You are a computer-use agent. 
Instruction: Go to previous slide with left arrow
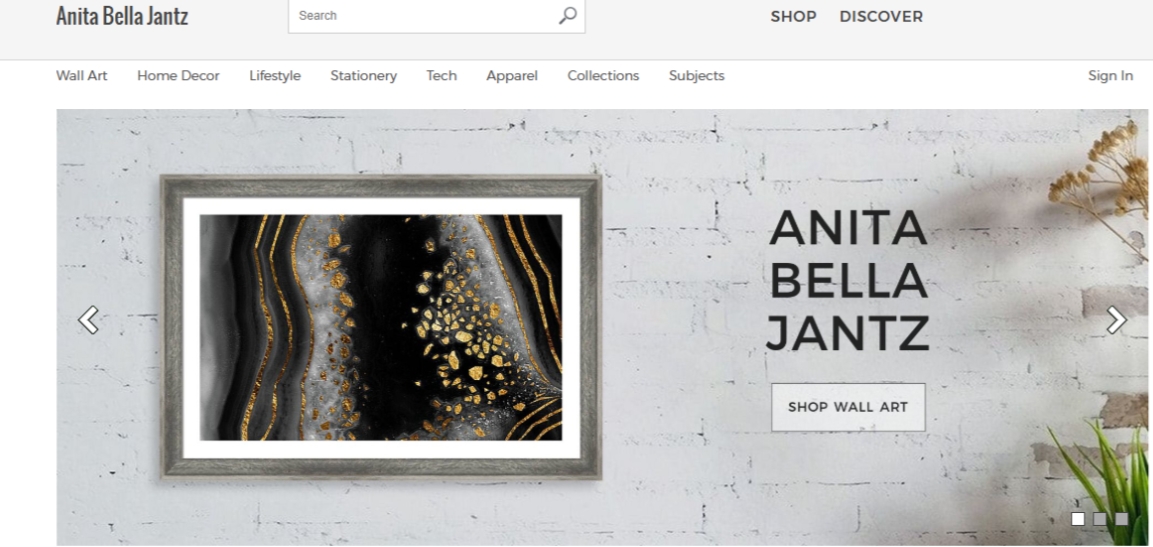[88, 320]
